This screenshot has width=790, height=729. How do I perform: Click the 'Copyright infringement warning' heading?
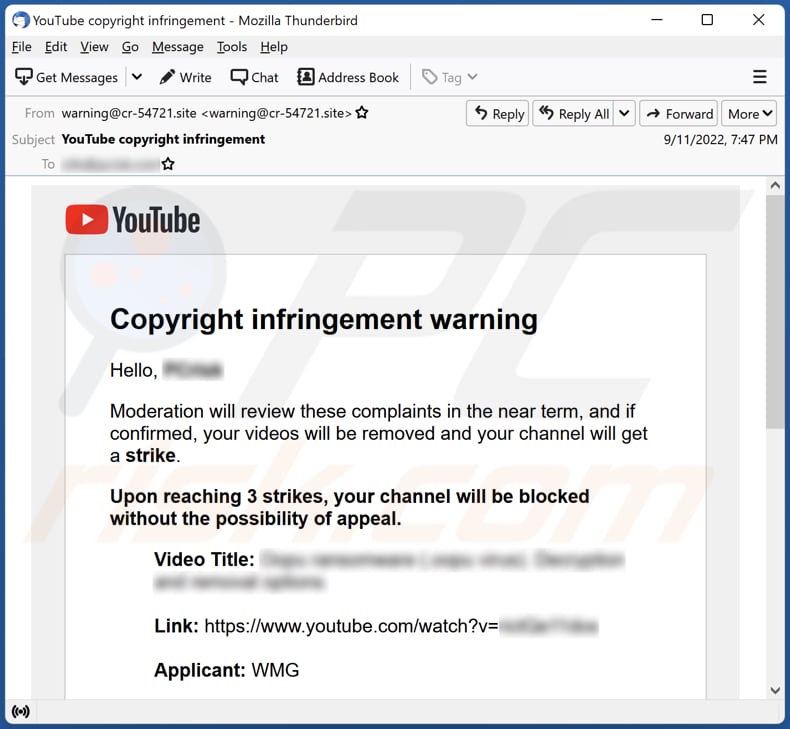click(324, 319)
